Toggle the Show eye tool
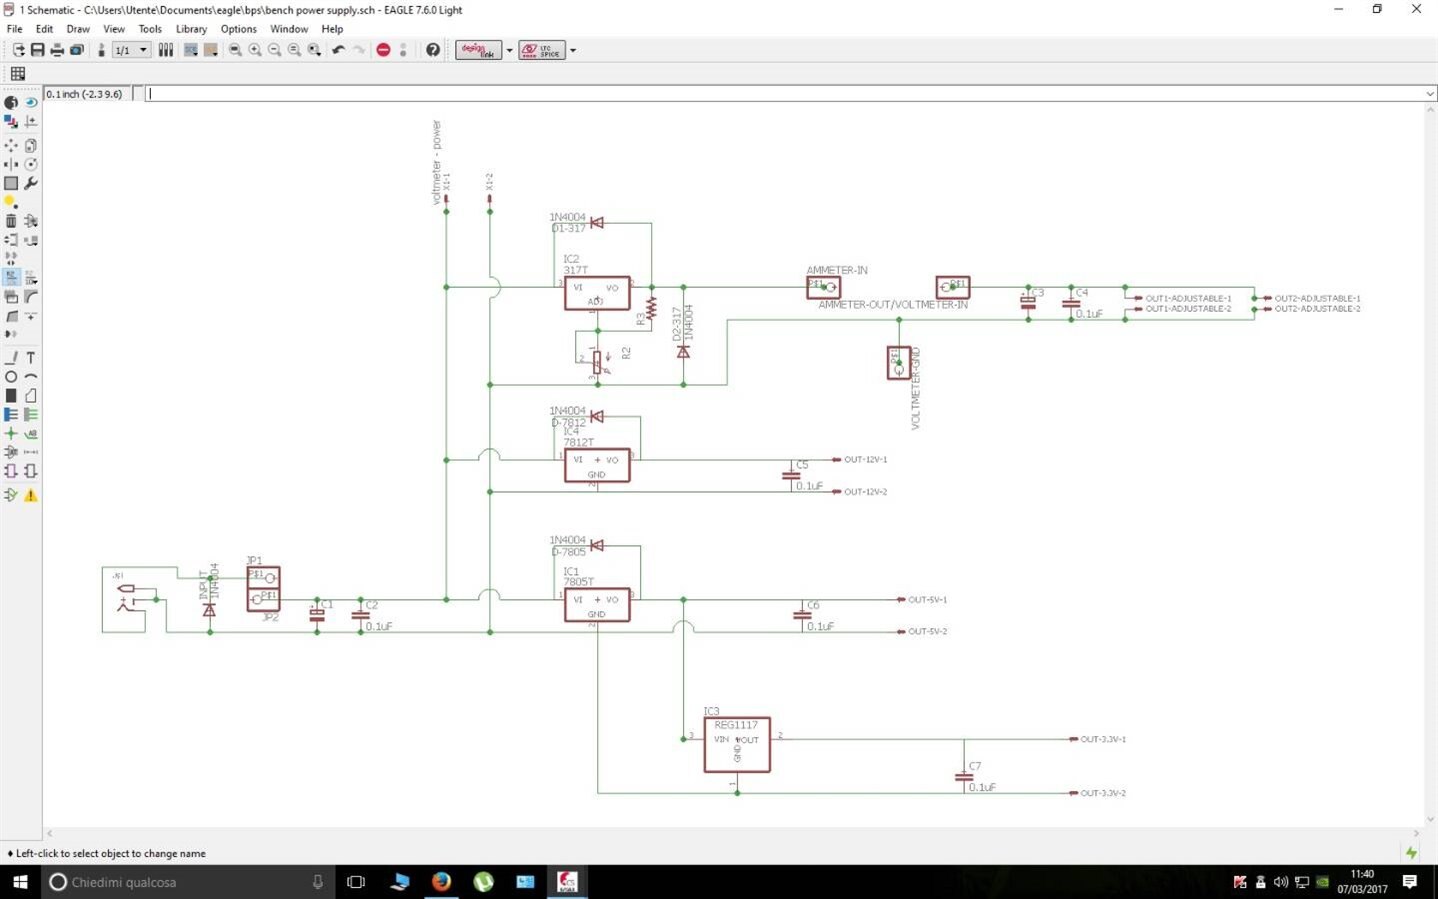Image resolution: width=1438 pixels, height=899 pixels. pyautogui.click(x=31, y=102)
